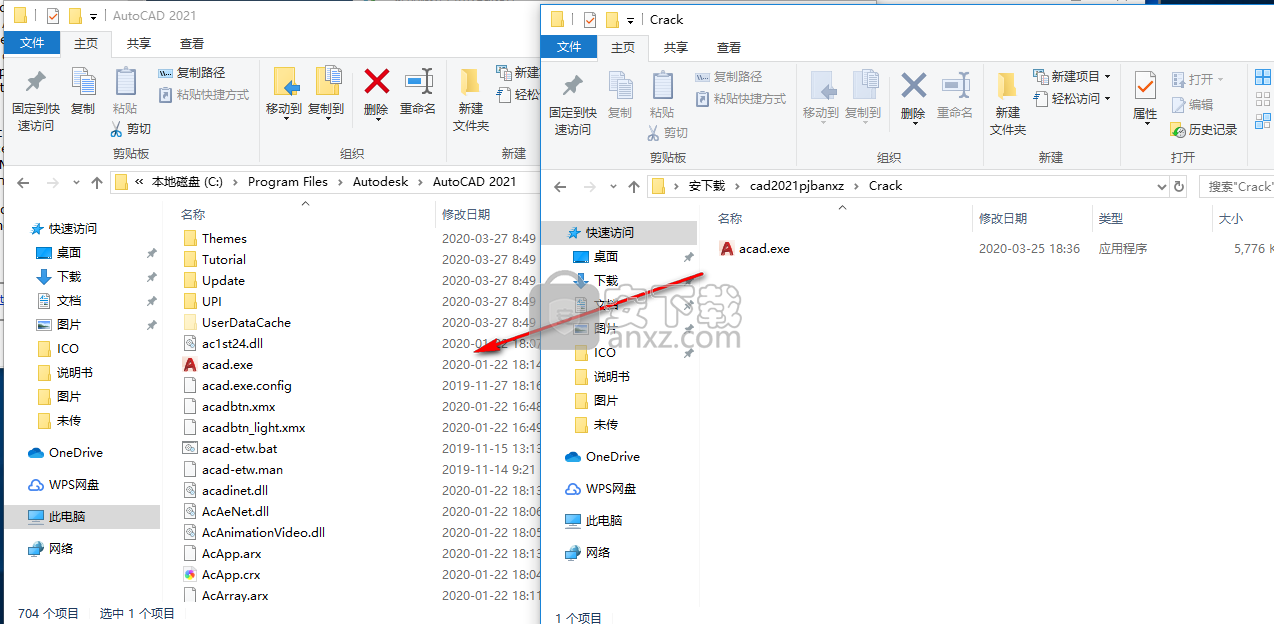Click Autodesk breadcrumb in address bar
Screen dimensions: 1274x624
point(381,182)
